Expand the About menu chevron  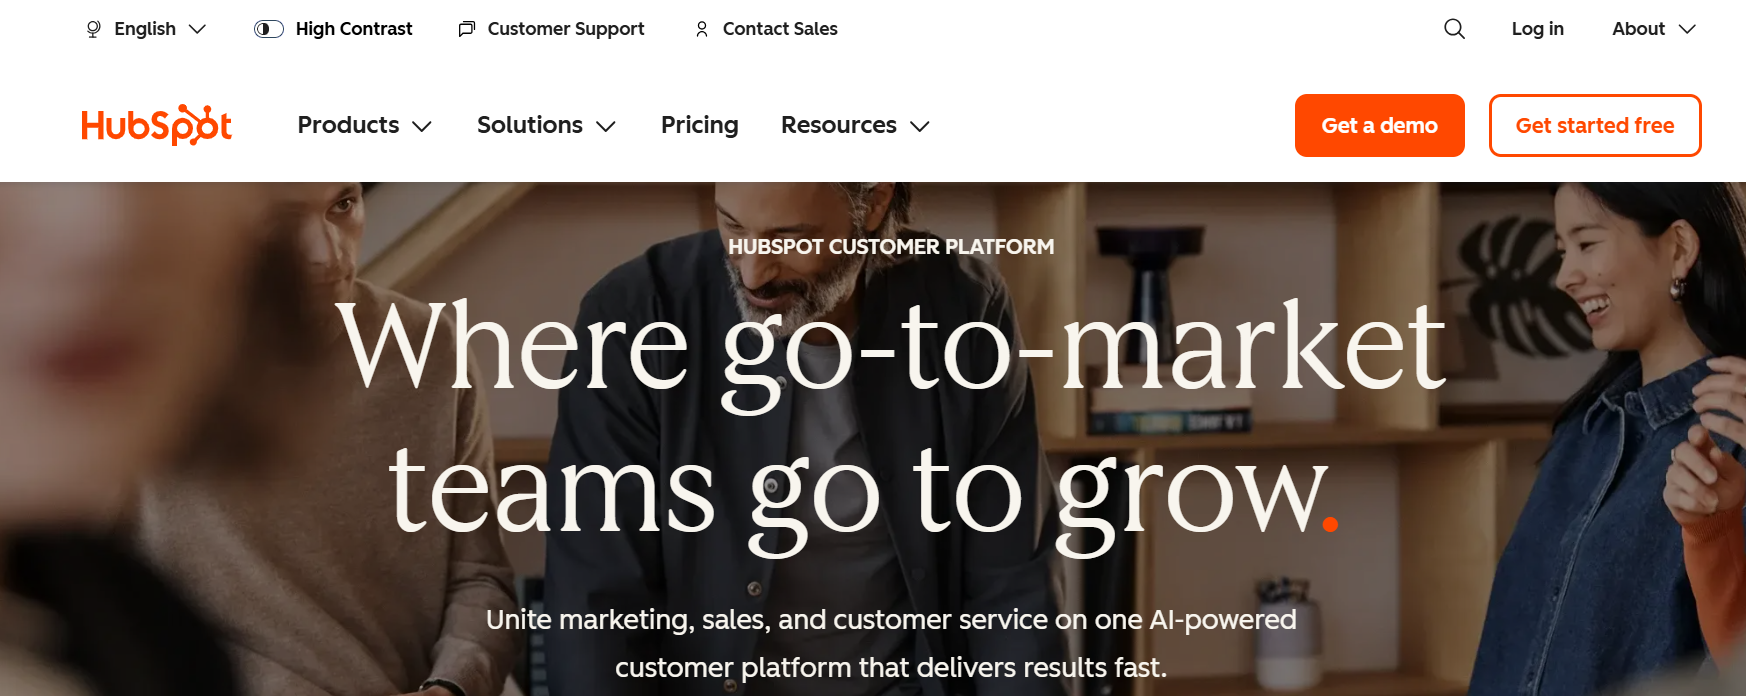click(x=1687, y=29)
